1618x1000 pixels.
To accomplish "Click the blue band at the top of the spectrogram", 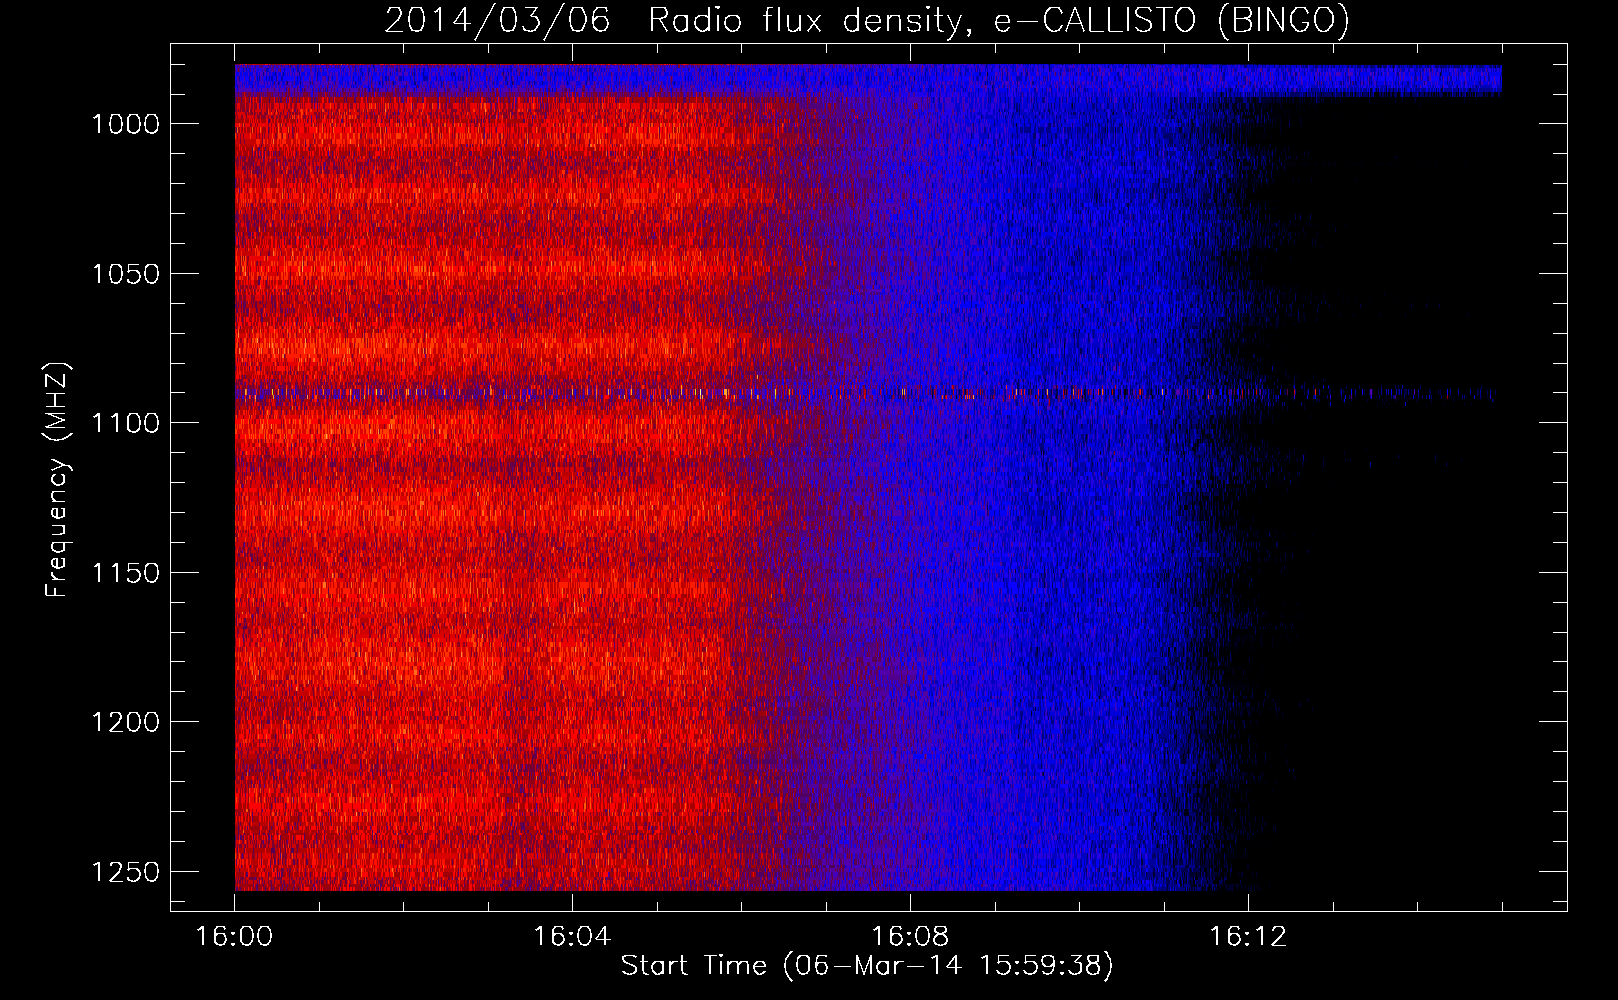I will (868, 79).
